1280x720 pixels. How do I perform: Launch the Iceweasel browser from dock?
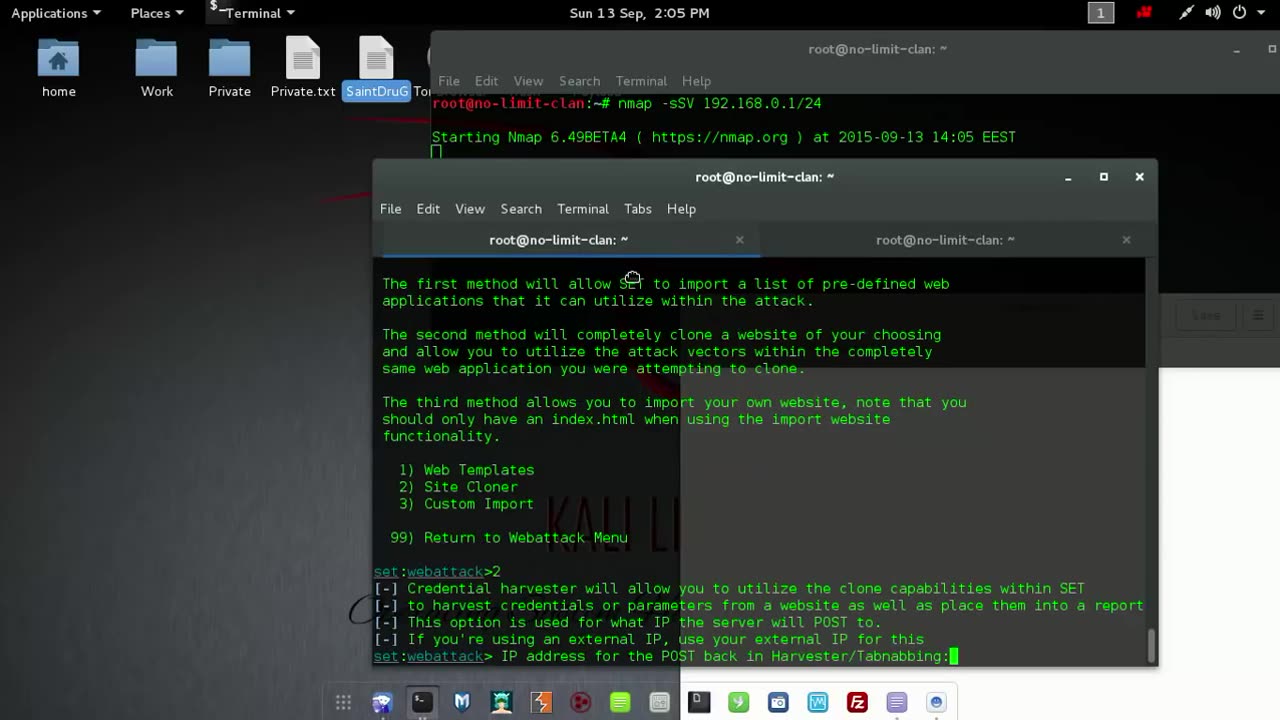(x=382, y=703)
